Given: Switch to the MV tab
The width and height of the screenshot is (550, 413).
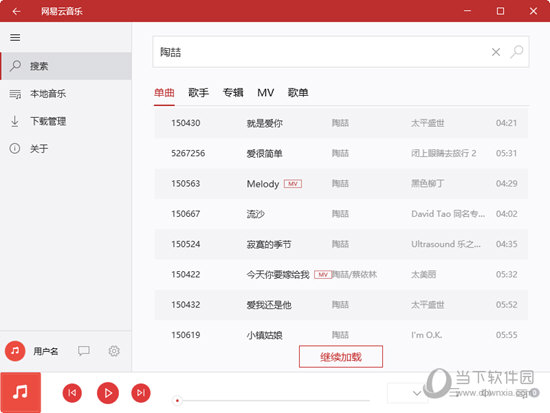Looking at the screenshot, I should [266, 93].
